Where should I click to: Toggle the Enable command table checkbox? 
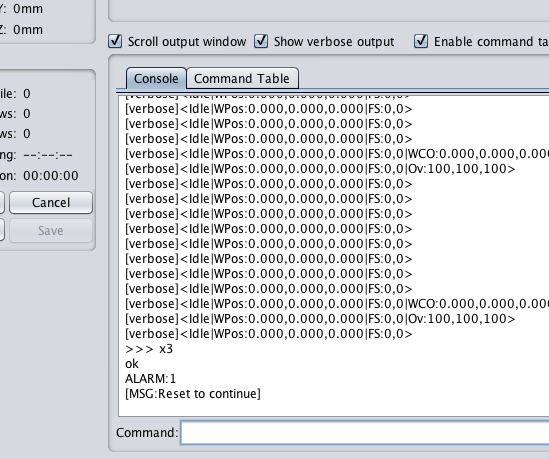point(421,41)
